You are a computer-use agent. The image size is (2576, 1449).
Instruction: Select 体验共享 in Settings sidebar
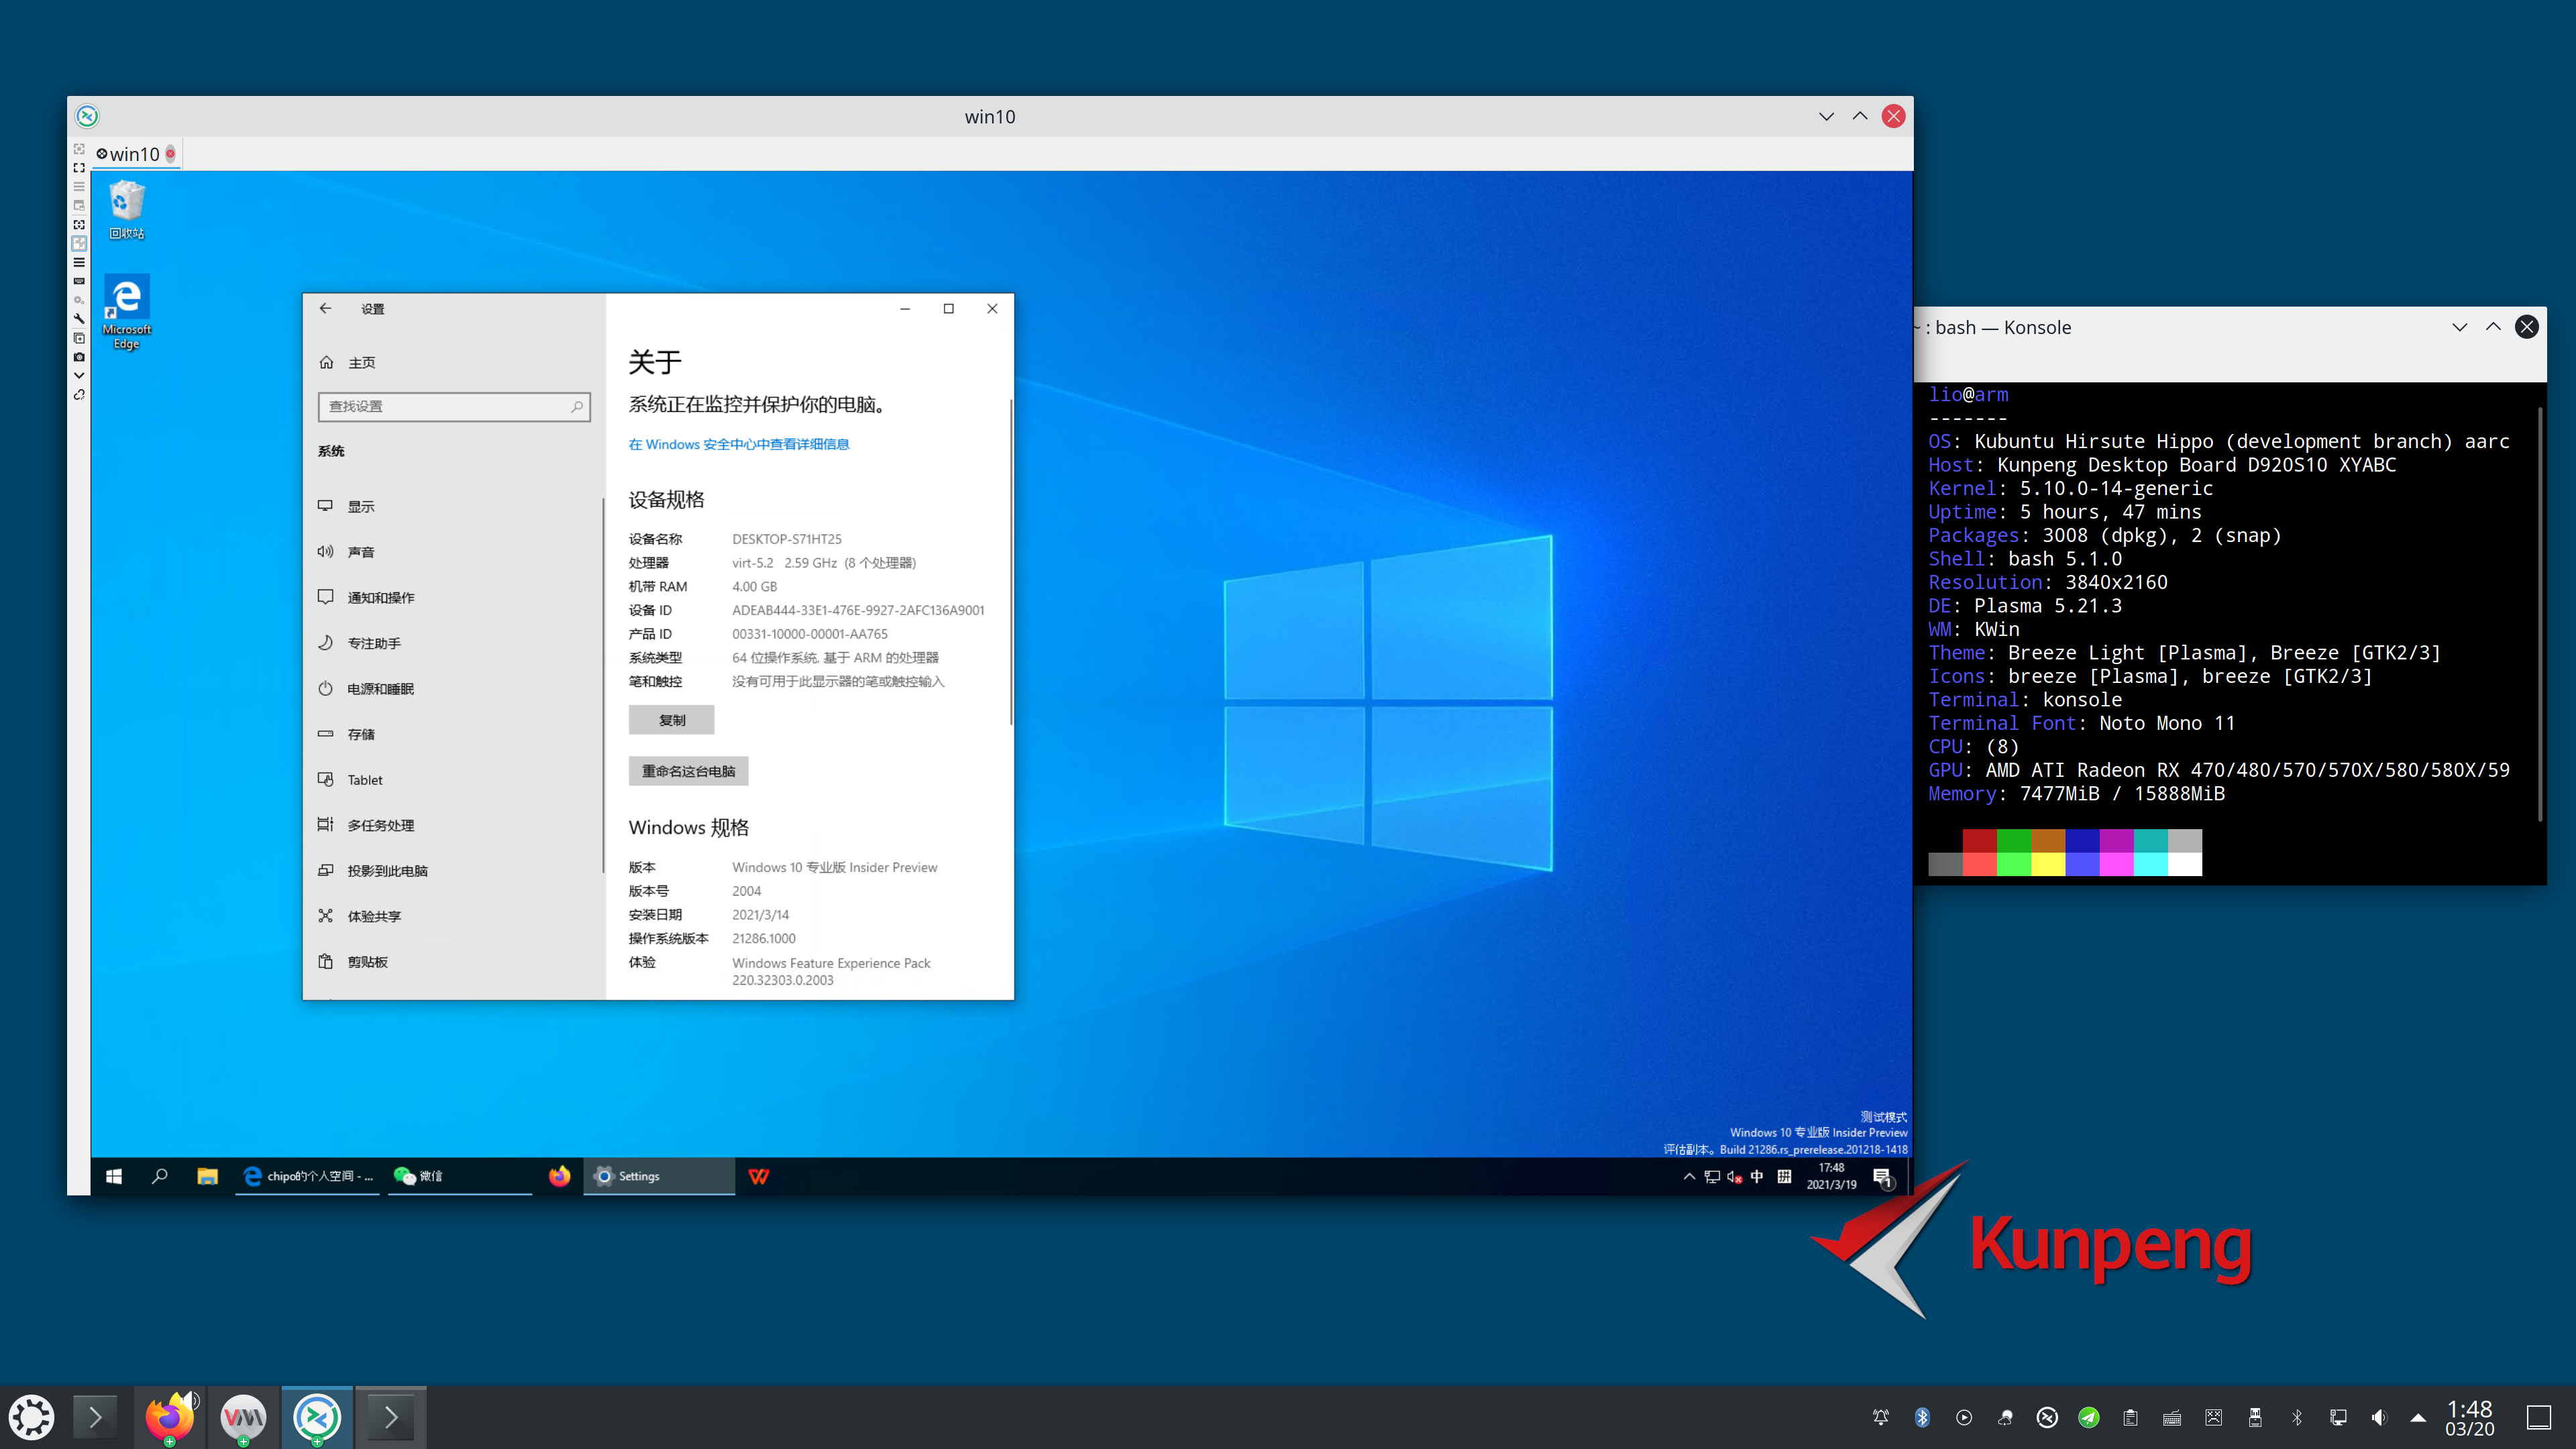(453, 916)
